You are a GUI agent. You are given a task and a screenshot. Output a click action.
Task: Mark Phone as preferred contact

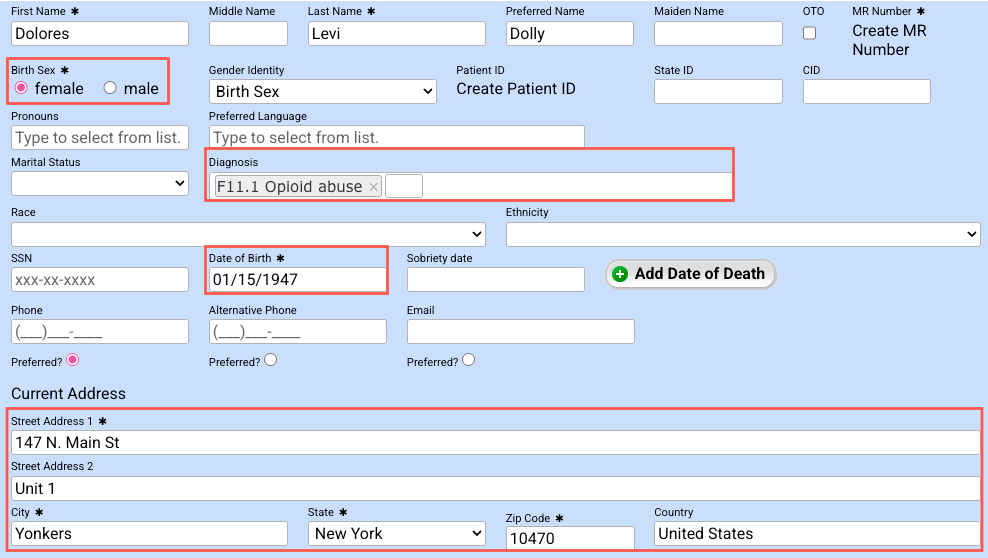[x=72, y=360]
